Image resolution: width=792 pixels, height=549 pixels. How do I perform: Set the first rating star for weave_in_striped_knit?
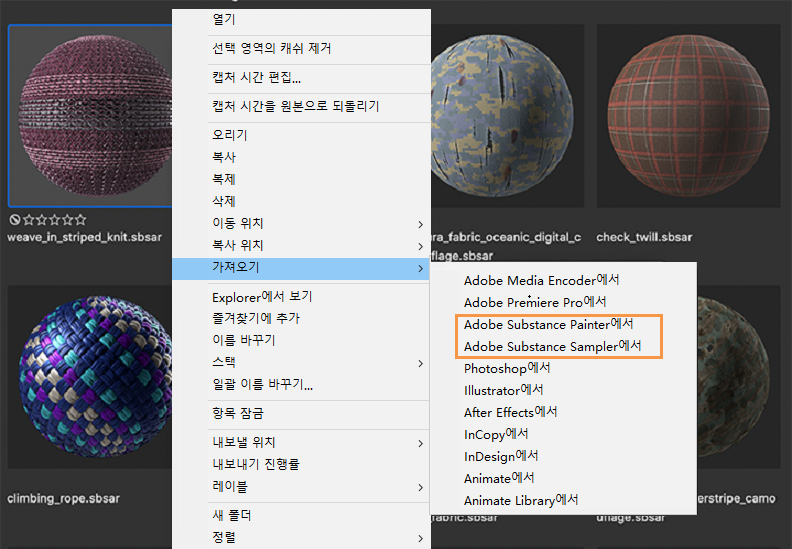(28, 220)
